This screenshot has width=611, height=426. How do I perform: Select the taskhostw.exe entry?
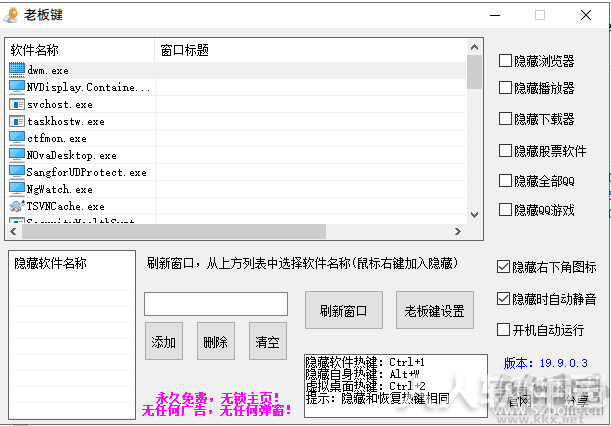[x=66, y=121]
